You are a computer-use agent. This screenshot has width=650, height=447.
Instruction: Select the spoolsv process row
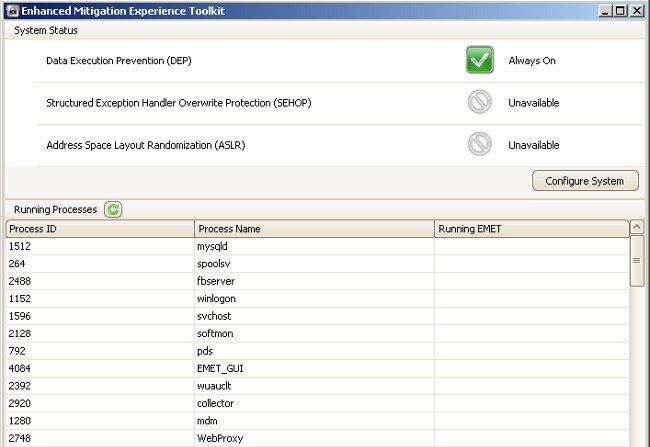[x=318, y=264]
